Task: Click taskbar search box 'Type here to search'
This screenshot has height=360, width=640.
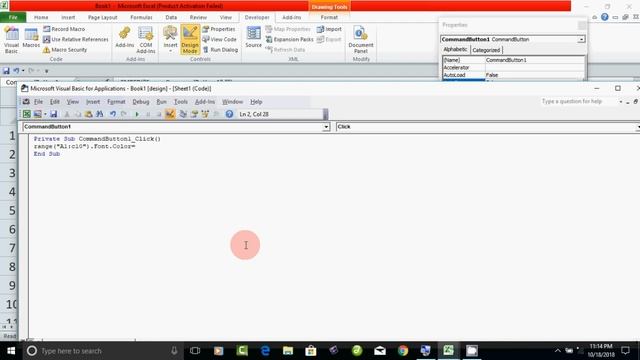Action: 102,351
